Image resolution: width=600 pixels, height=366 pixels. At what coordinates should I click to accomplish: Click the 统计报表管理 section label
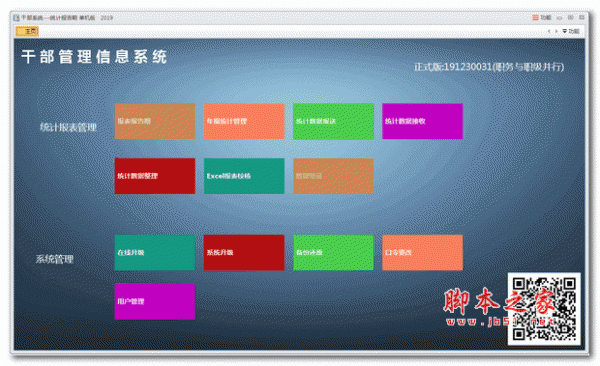(x=68, y=127)
